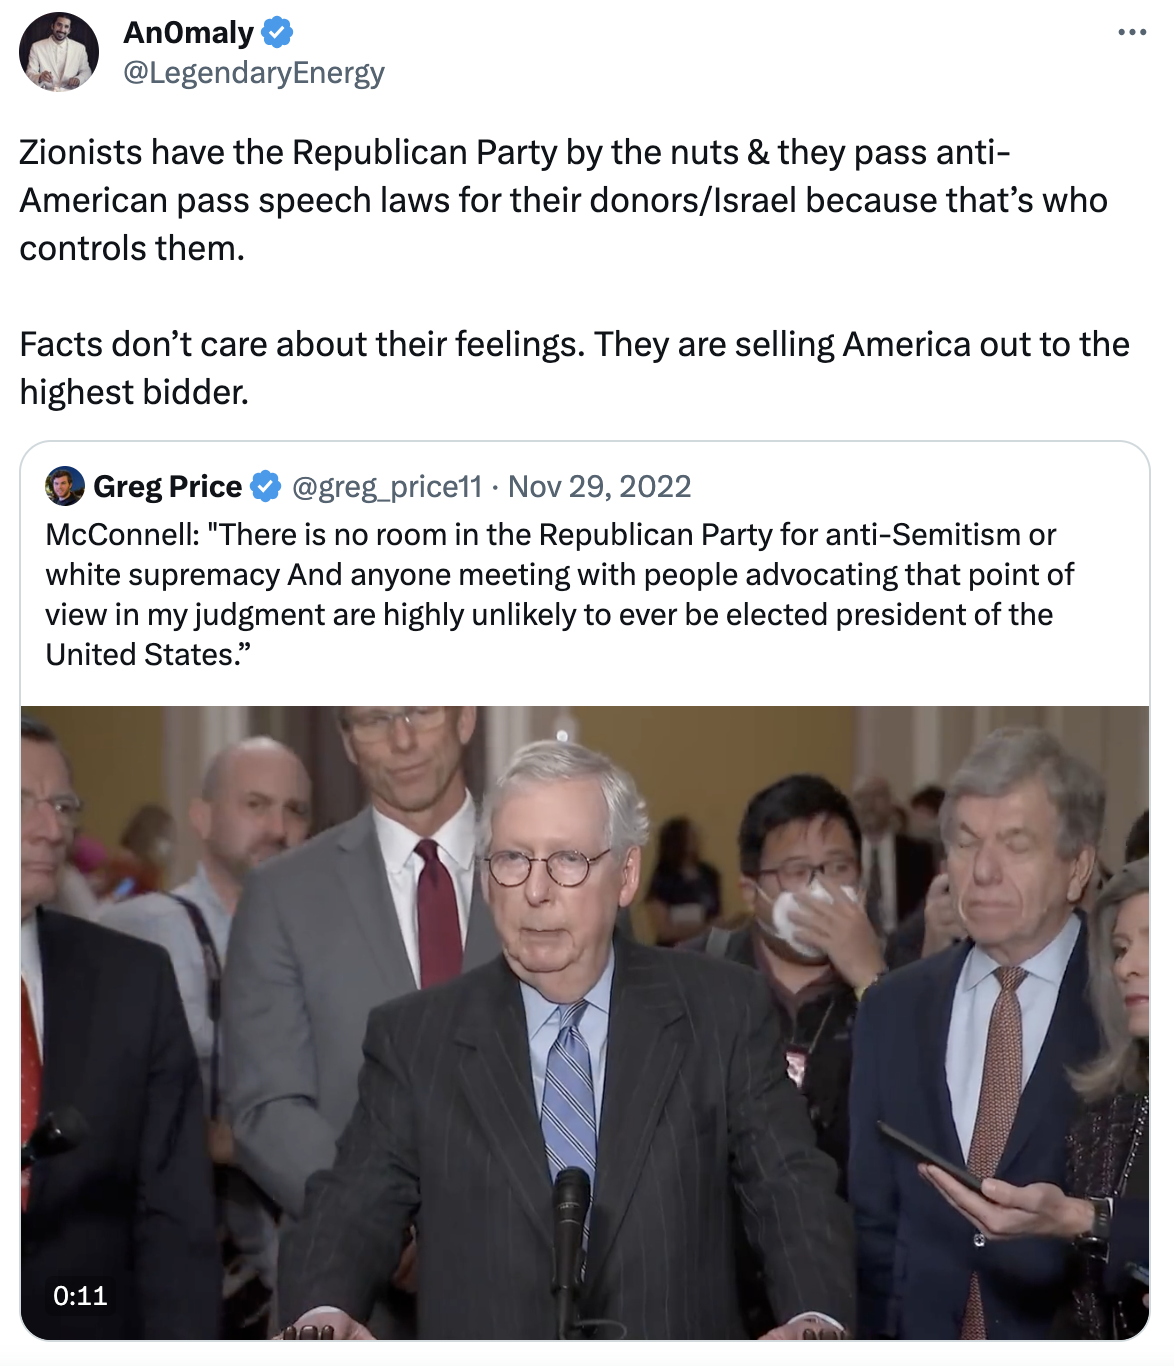Open the Greg Price display name
The width and height of the screenshot is (1174, 1366).
[168, 487]
